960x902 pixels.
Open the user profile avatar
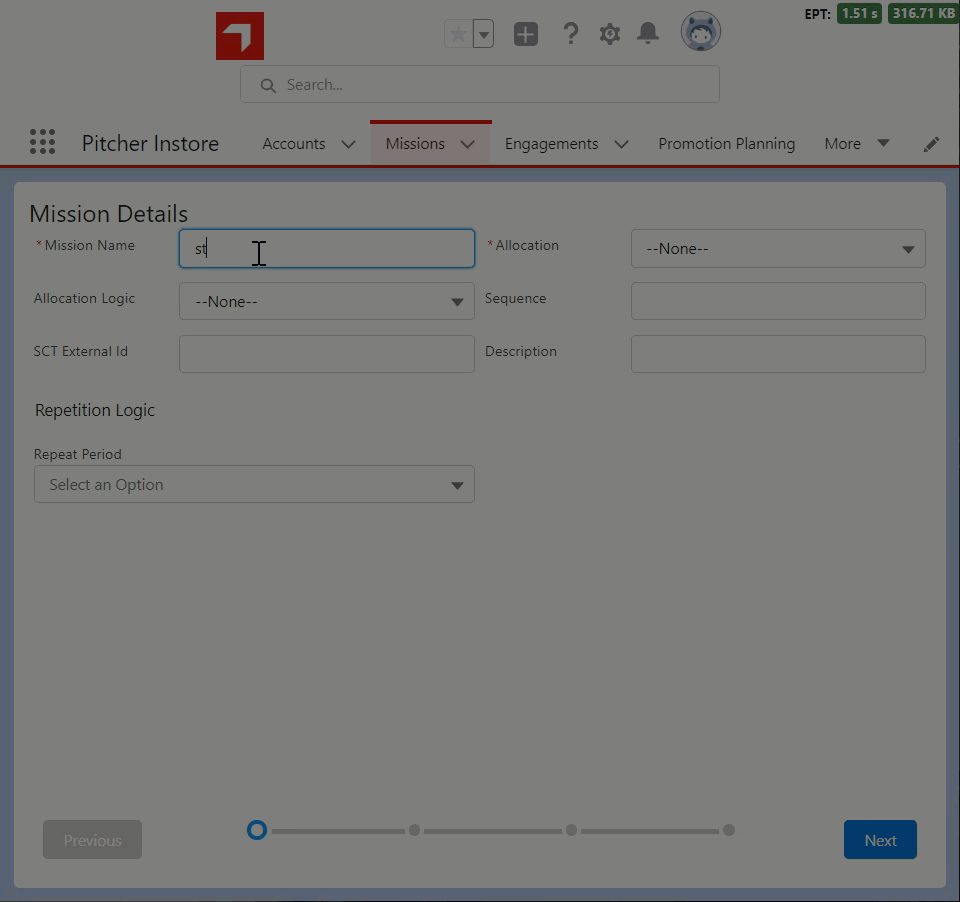(x=700, y=32)
